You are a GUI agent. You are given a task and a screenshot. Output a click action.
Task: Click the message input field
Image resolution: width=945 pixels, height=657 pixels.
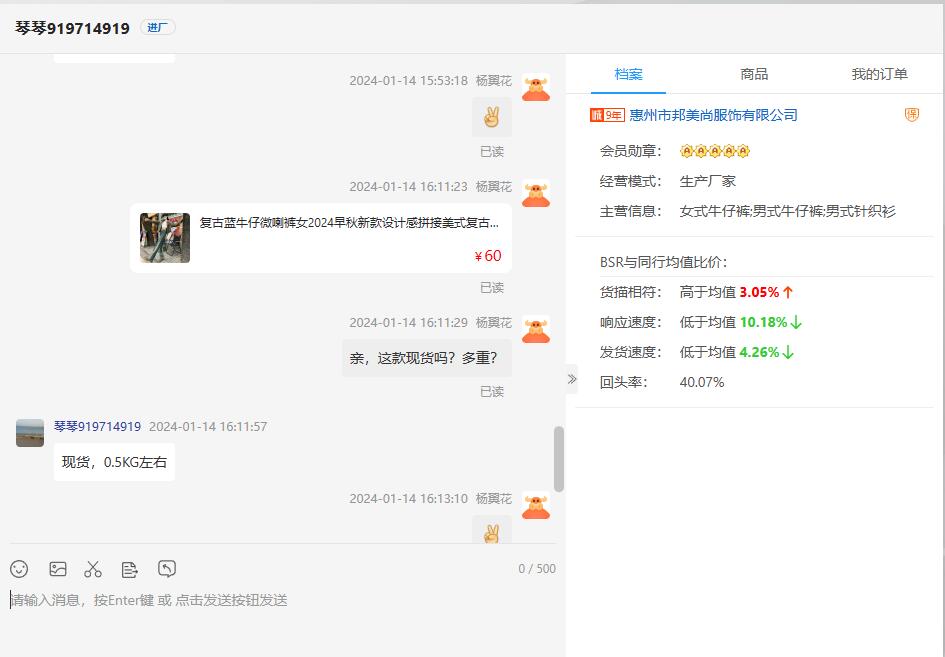[x=282, y=600]
